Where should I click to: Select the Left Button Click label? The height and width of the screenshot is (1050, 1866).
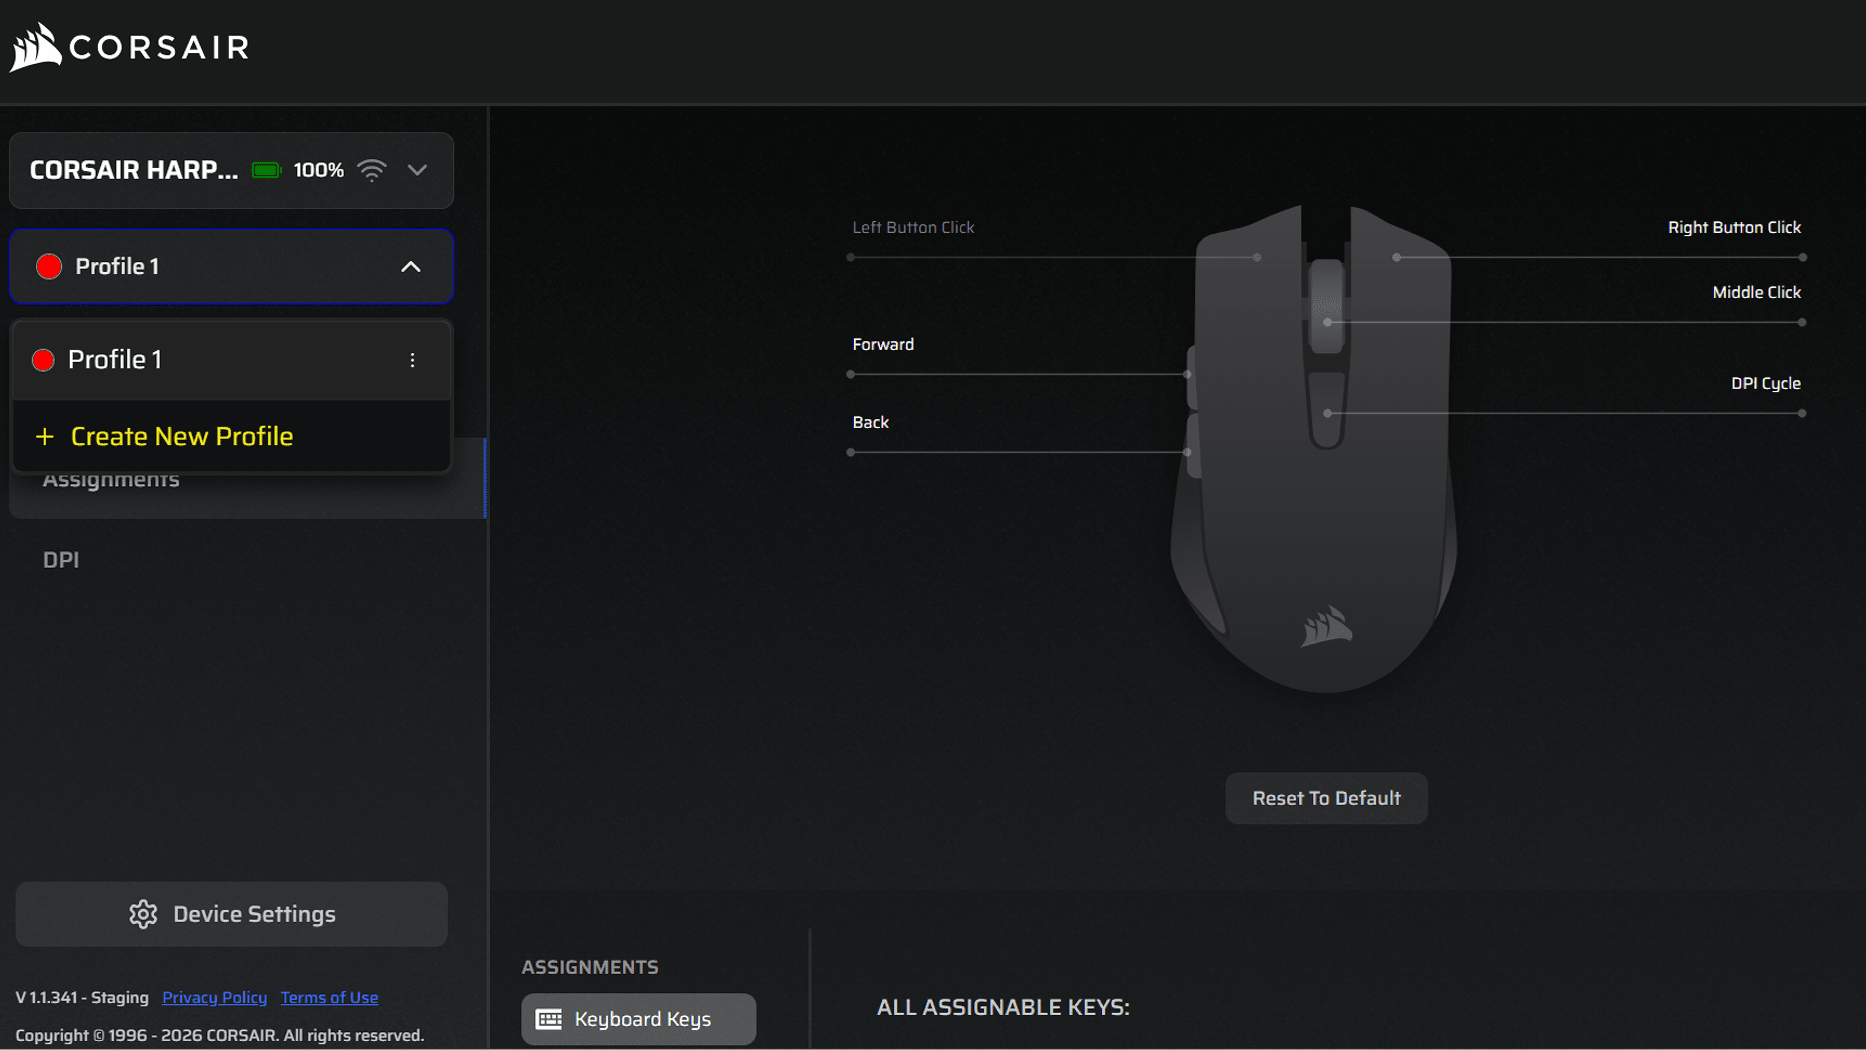[913, 227]
